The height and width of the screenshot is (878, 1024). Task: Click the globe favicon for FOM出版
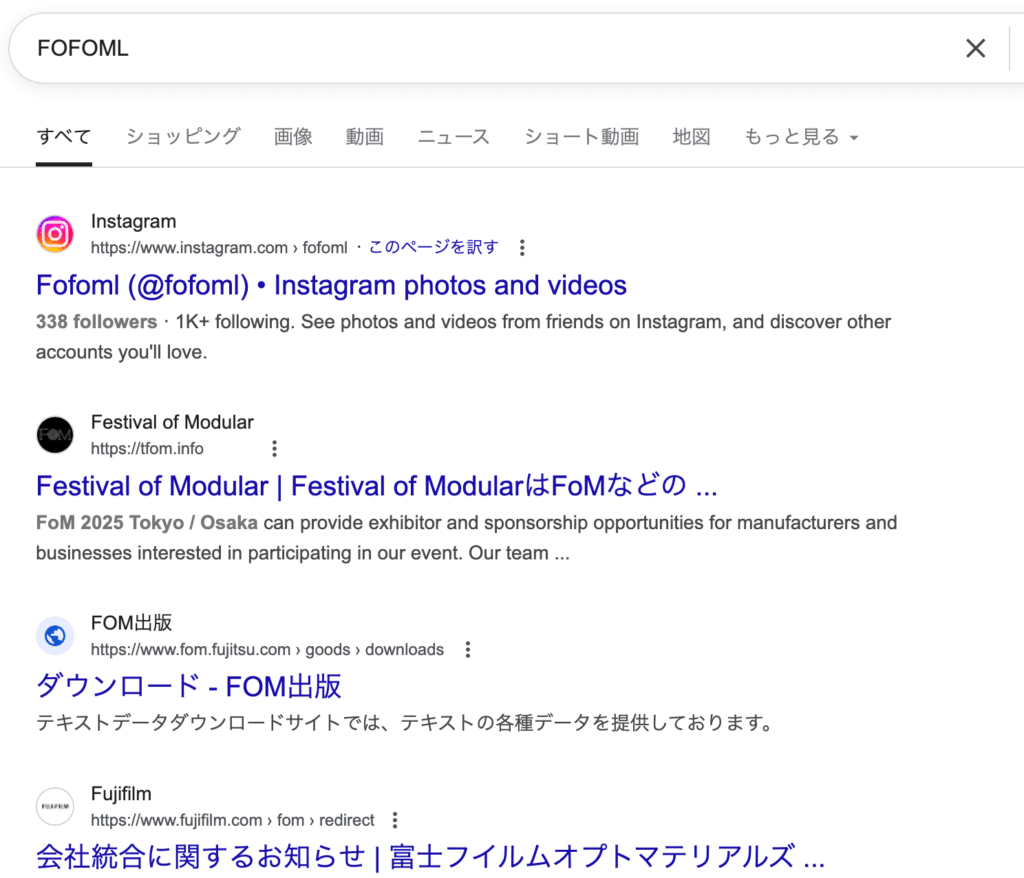(55, 636)
